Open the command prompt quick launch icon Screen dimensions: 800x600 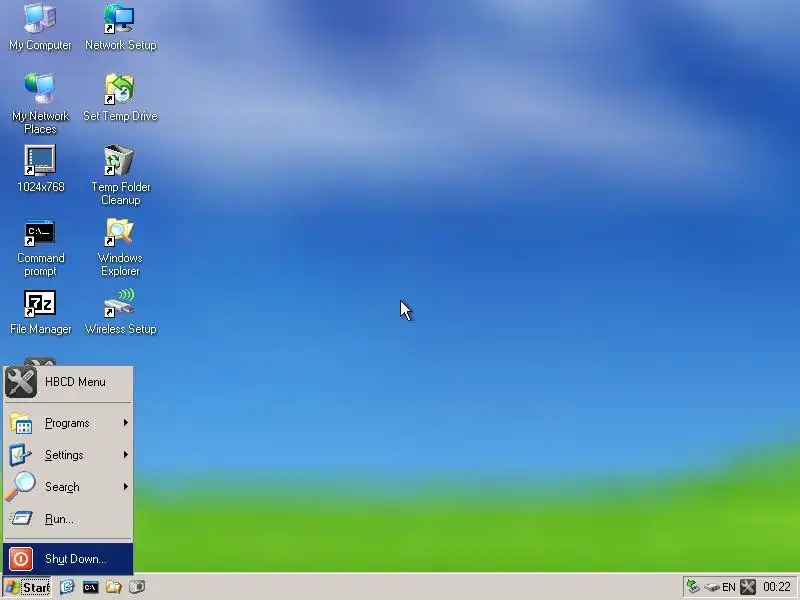click(x=90, y=587)
